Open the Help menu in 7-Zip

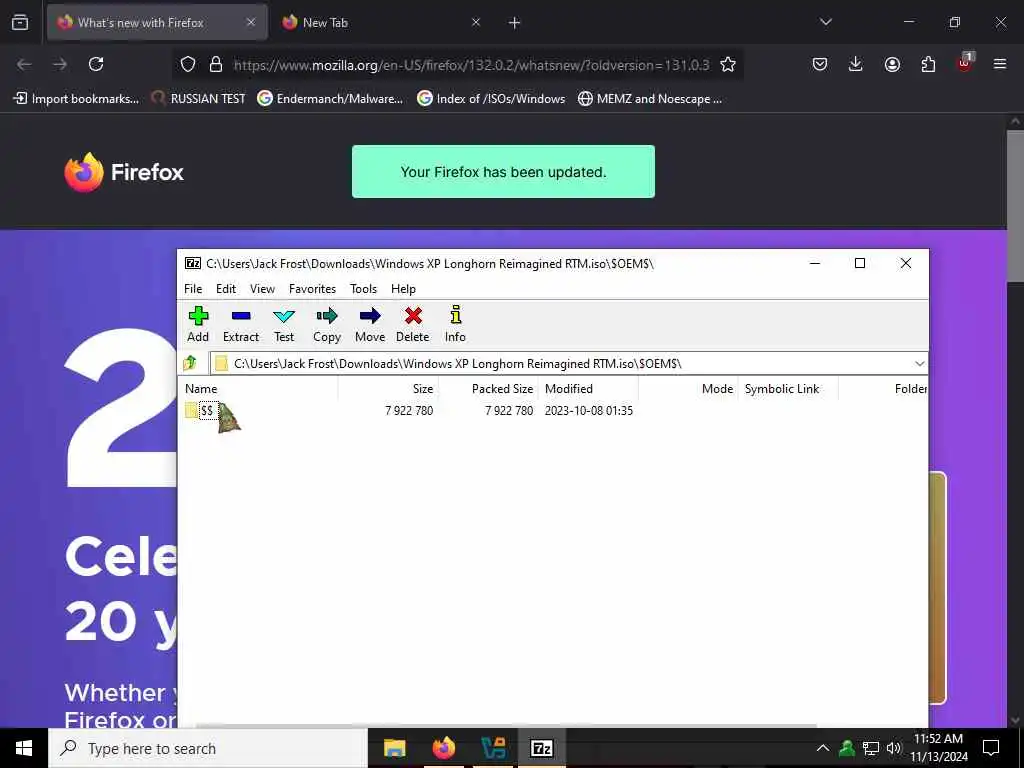pyautogui.click(x=403, y=289)
